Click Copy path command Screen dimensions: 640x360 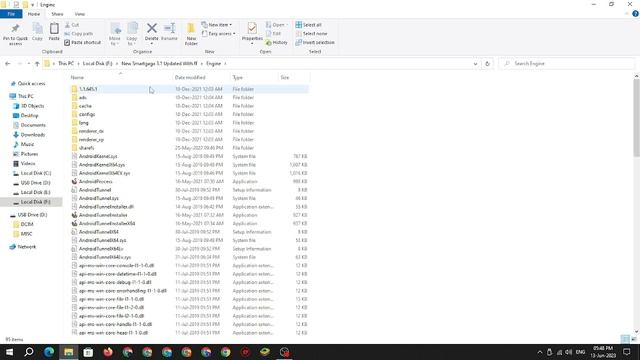[79, 33]
